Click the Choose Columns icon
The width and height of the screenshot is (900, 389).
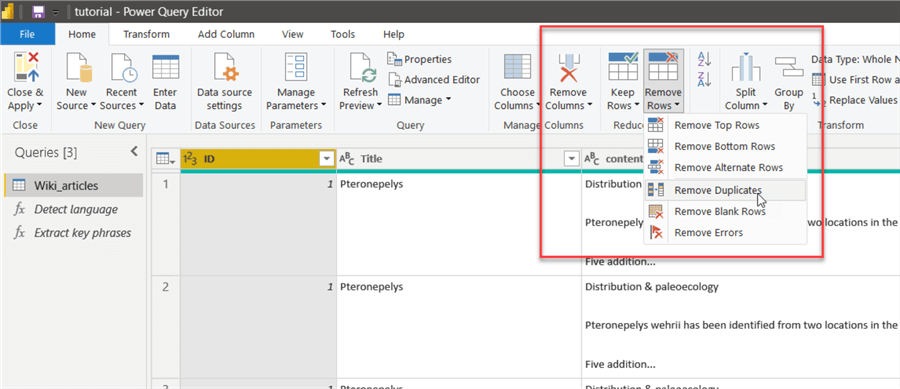click(517, 67)
